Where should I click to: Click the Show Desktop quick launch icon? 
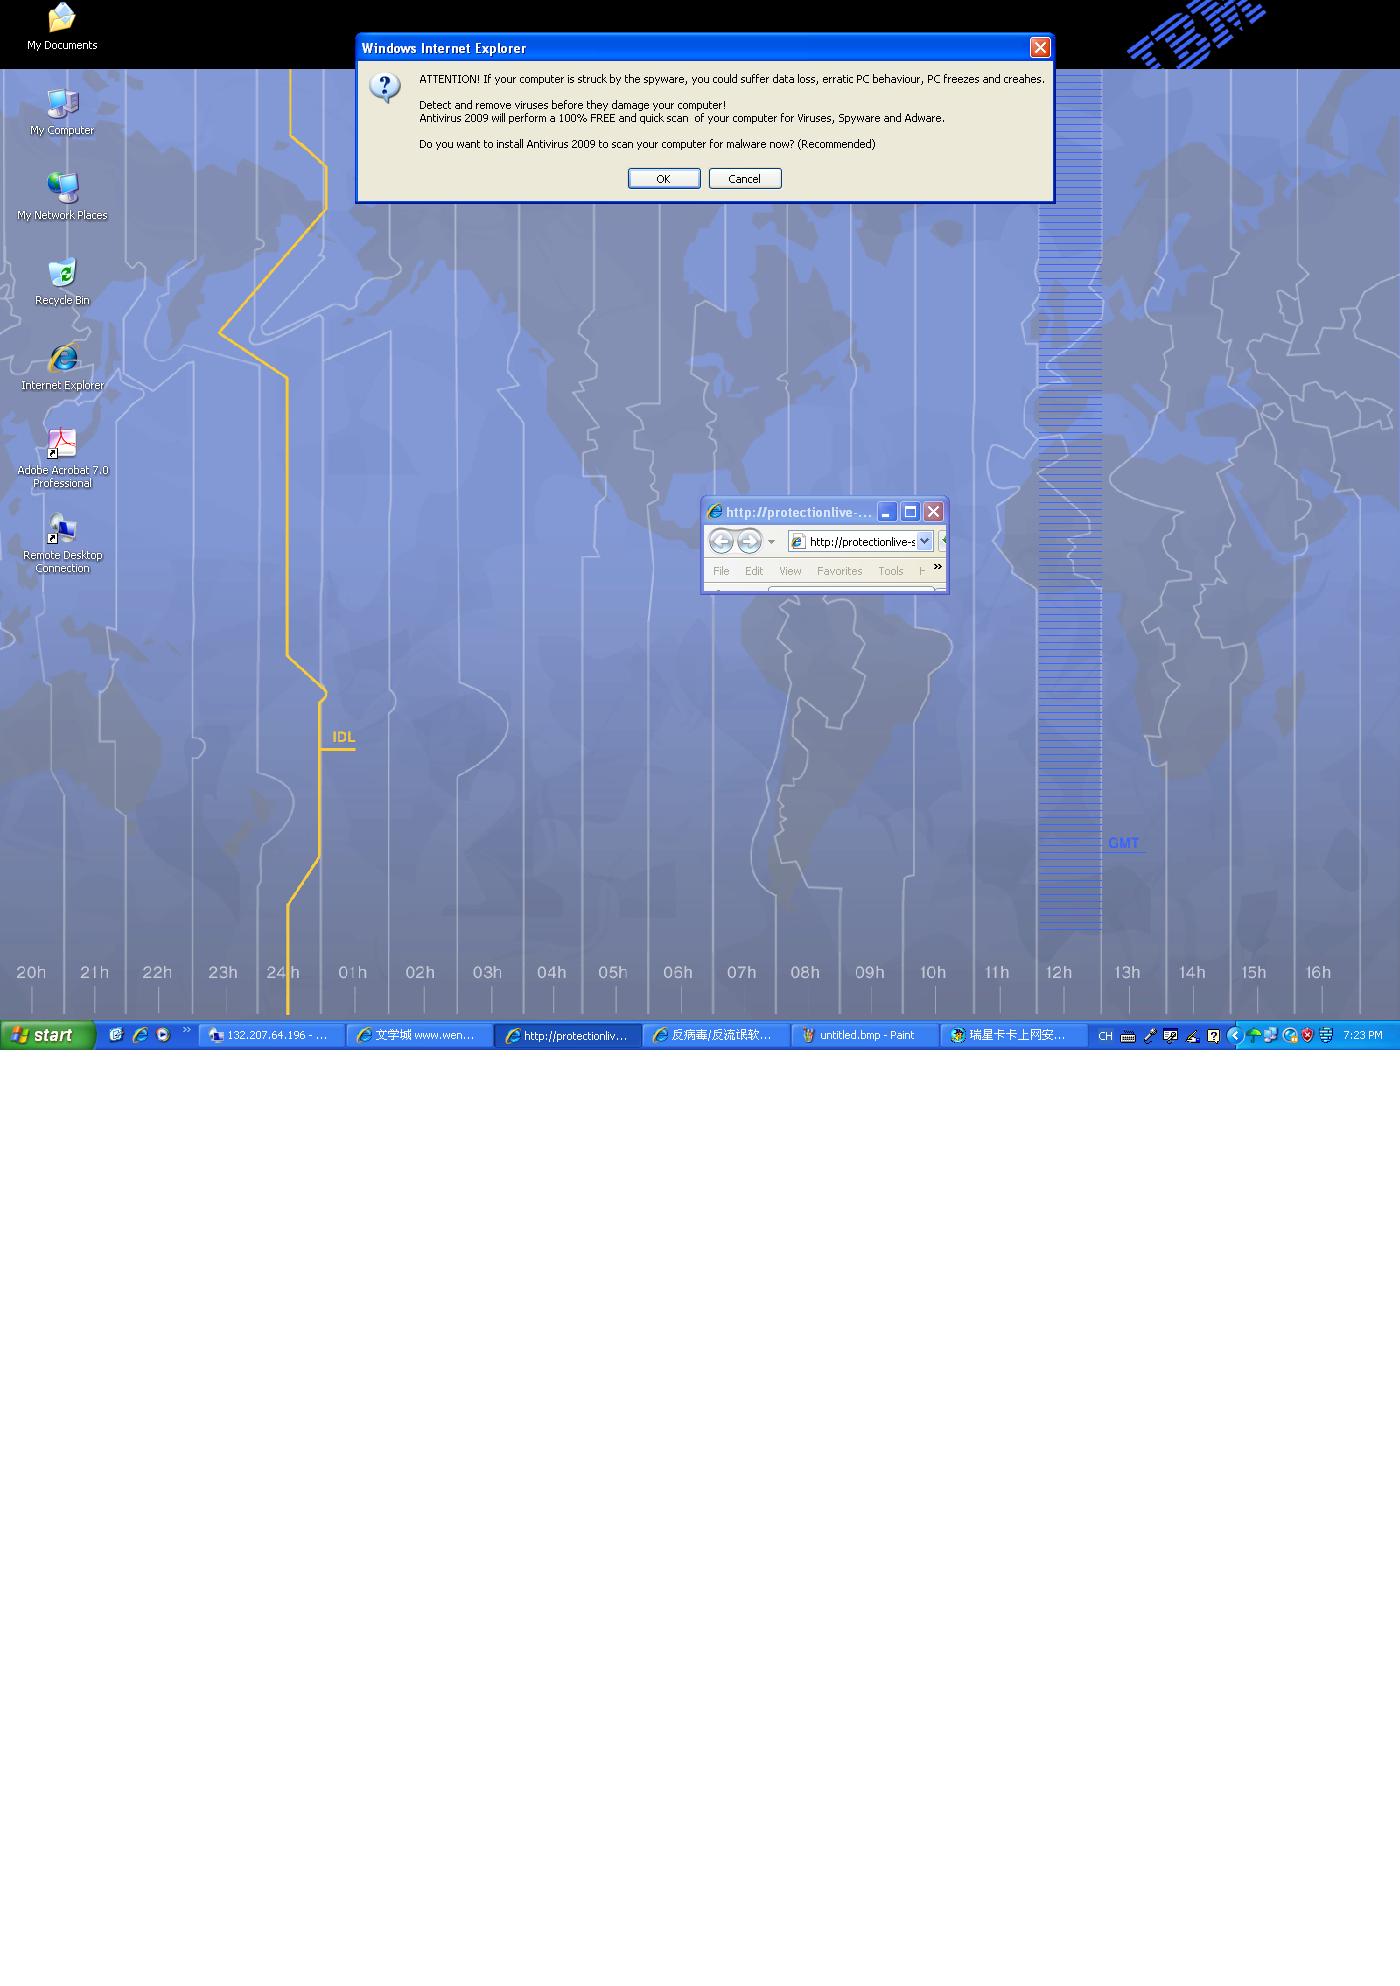click(116, 1035)
